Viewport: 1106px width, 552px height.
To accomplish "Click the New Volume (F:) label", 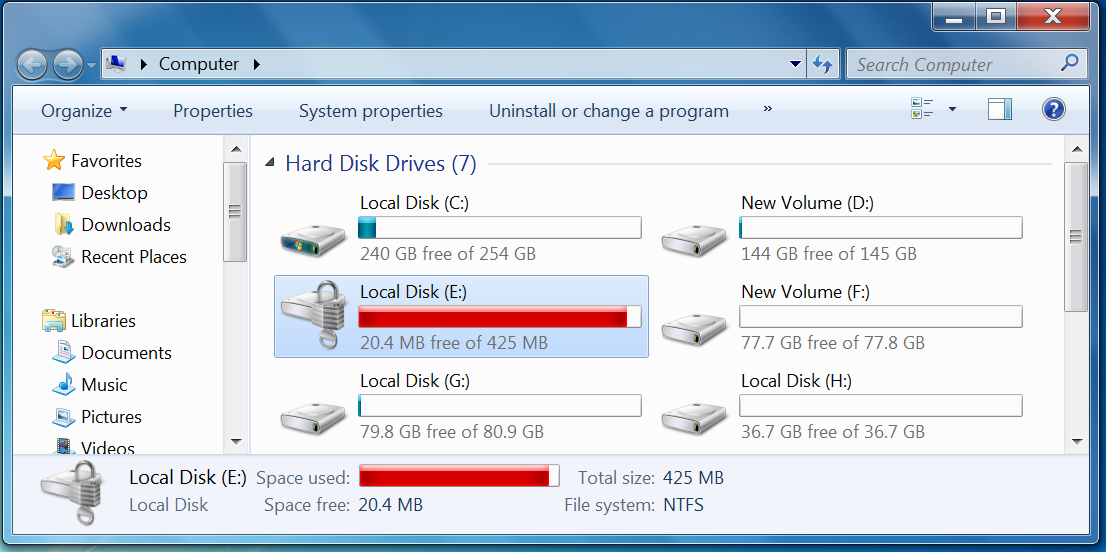I will click(x=807, y=292).
